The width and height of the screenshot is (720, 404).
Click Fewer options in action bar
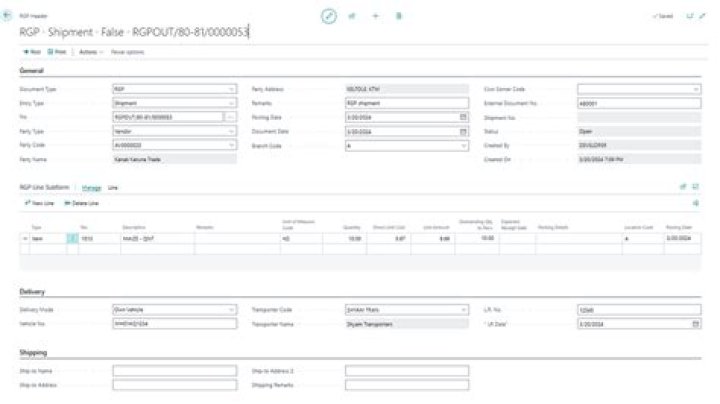point(127,52)
